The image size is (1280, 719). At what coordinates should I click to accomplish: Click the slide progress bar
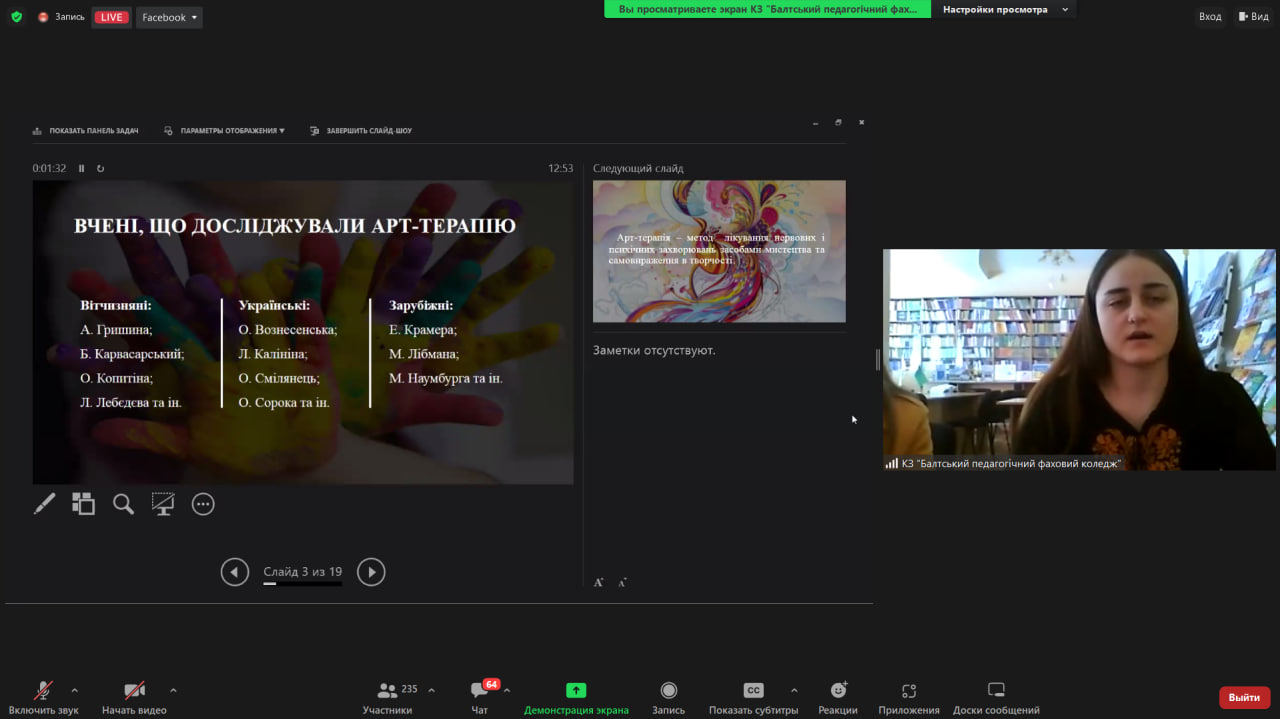(302, 583)
